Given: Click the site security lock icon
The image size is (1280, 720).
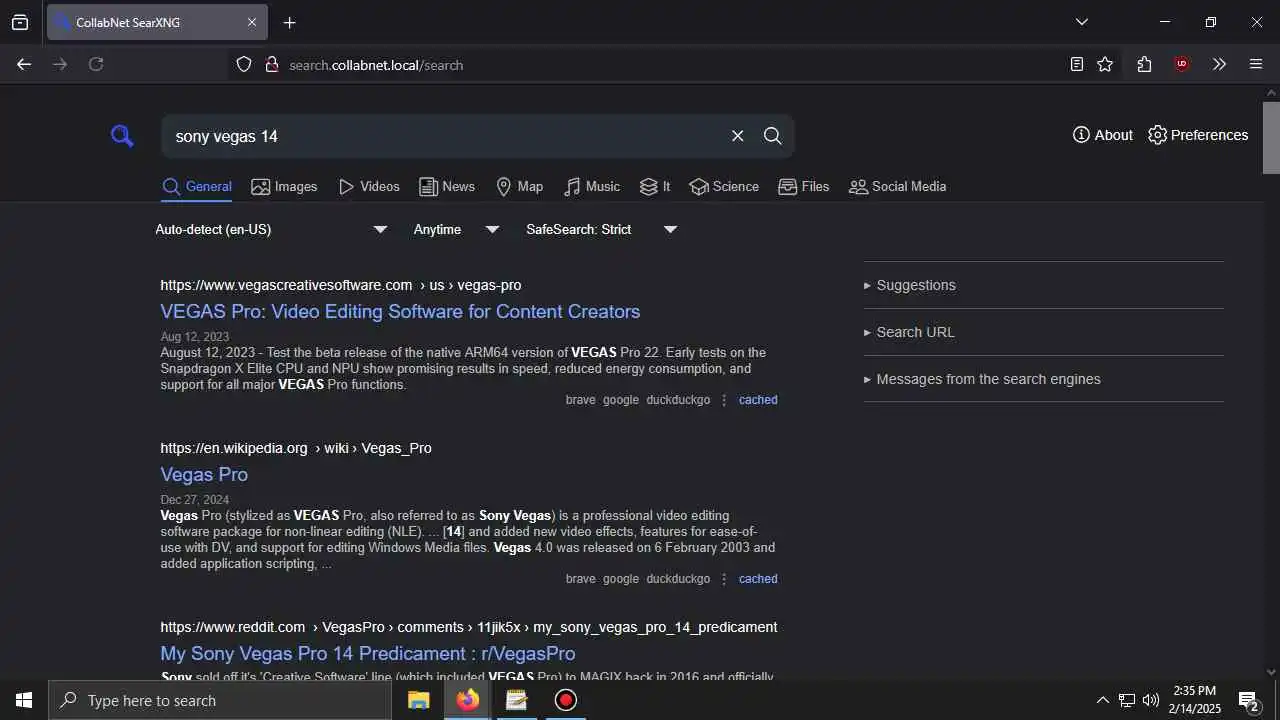Looking at the screenshot, I should pos(271,65).
